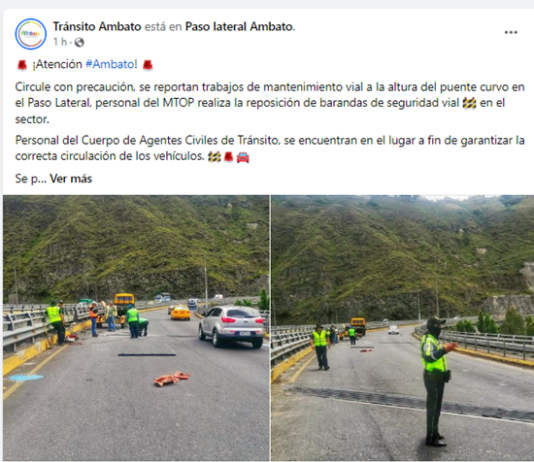Click the red car emoji after vehículos
The image size is (534, 462).
click(243, 157)
